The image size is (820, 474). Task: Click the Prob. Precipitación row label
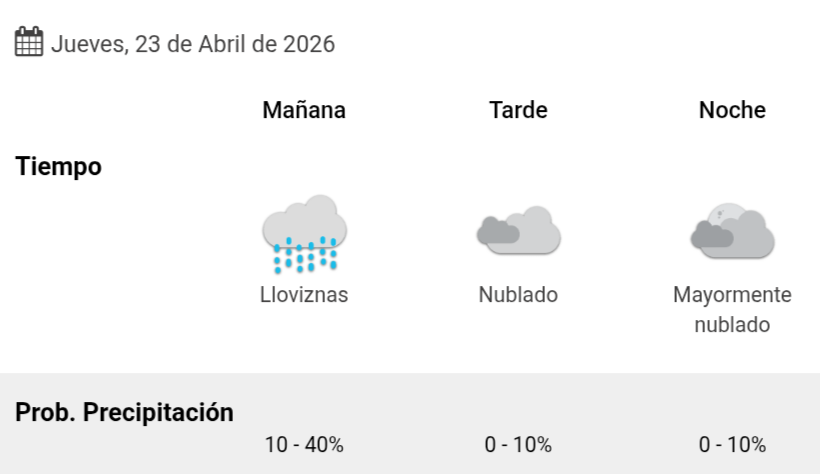(x=124, y=412)
